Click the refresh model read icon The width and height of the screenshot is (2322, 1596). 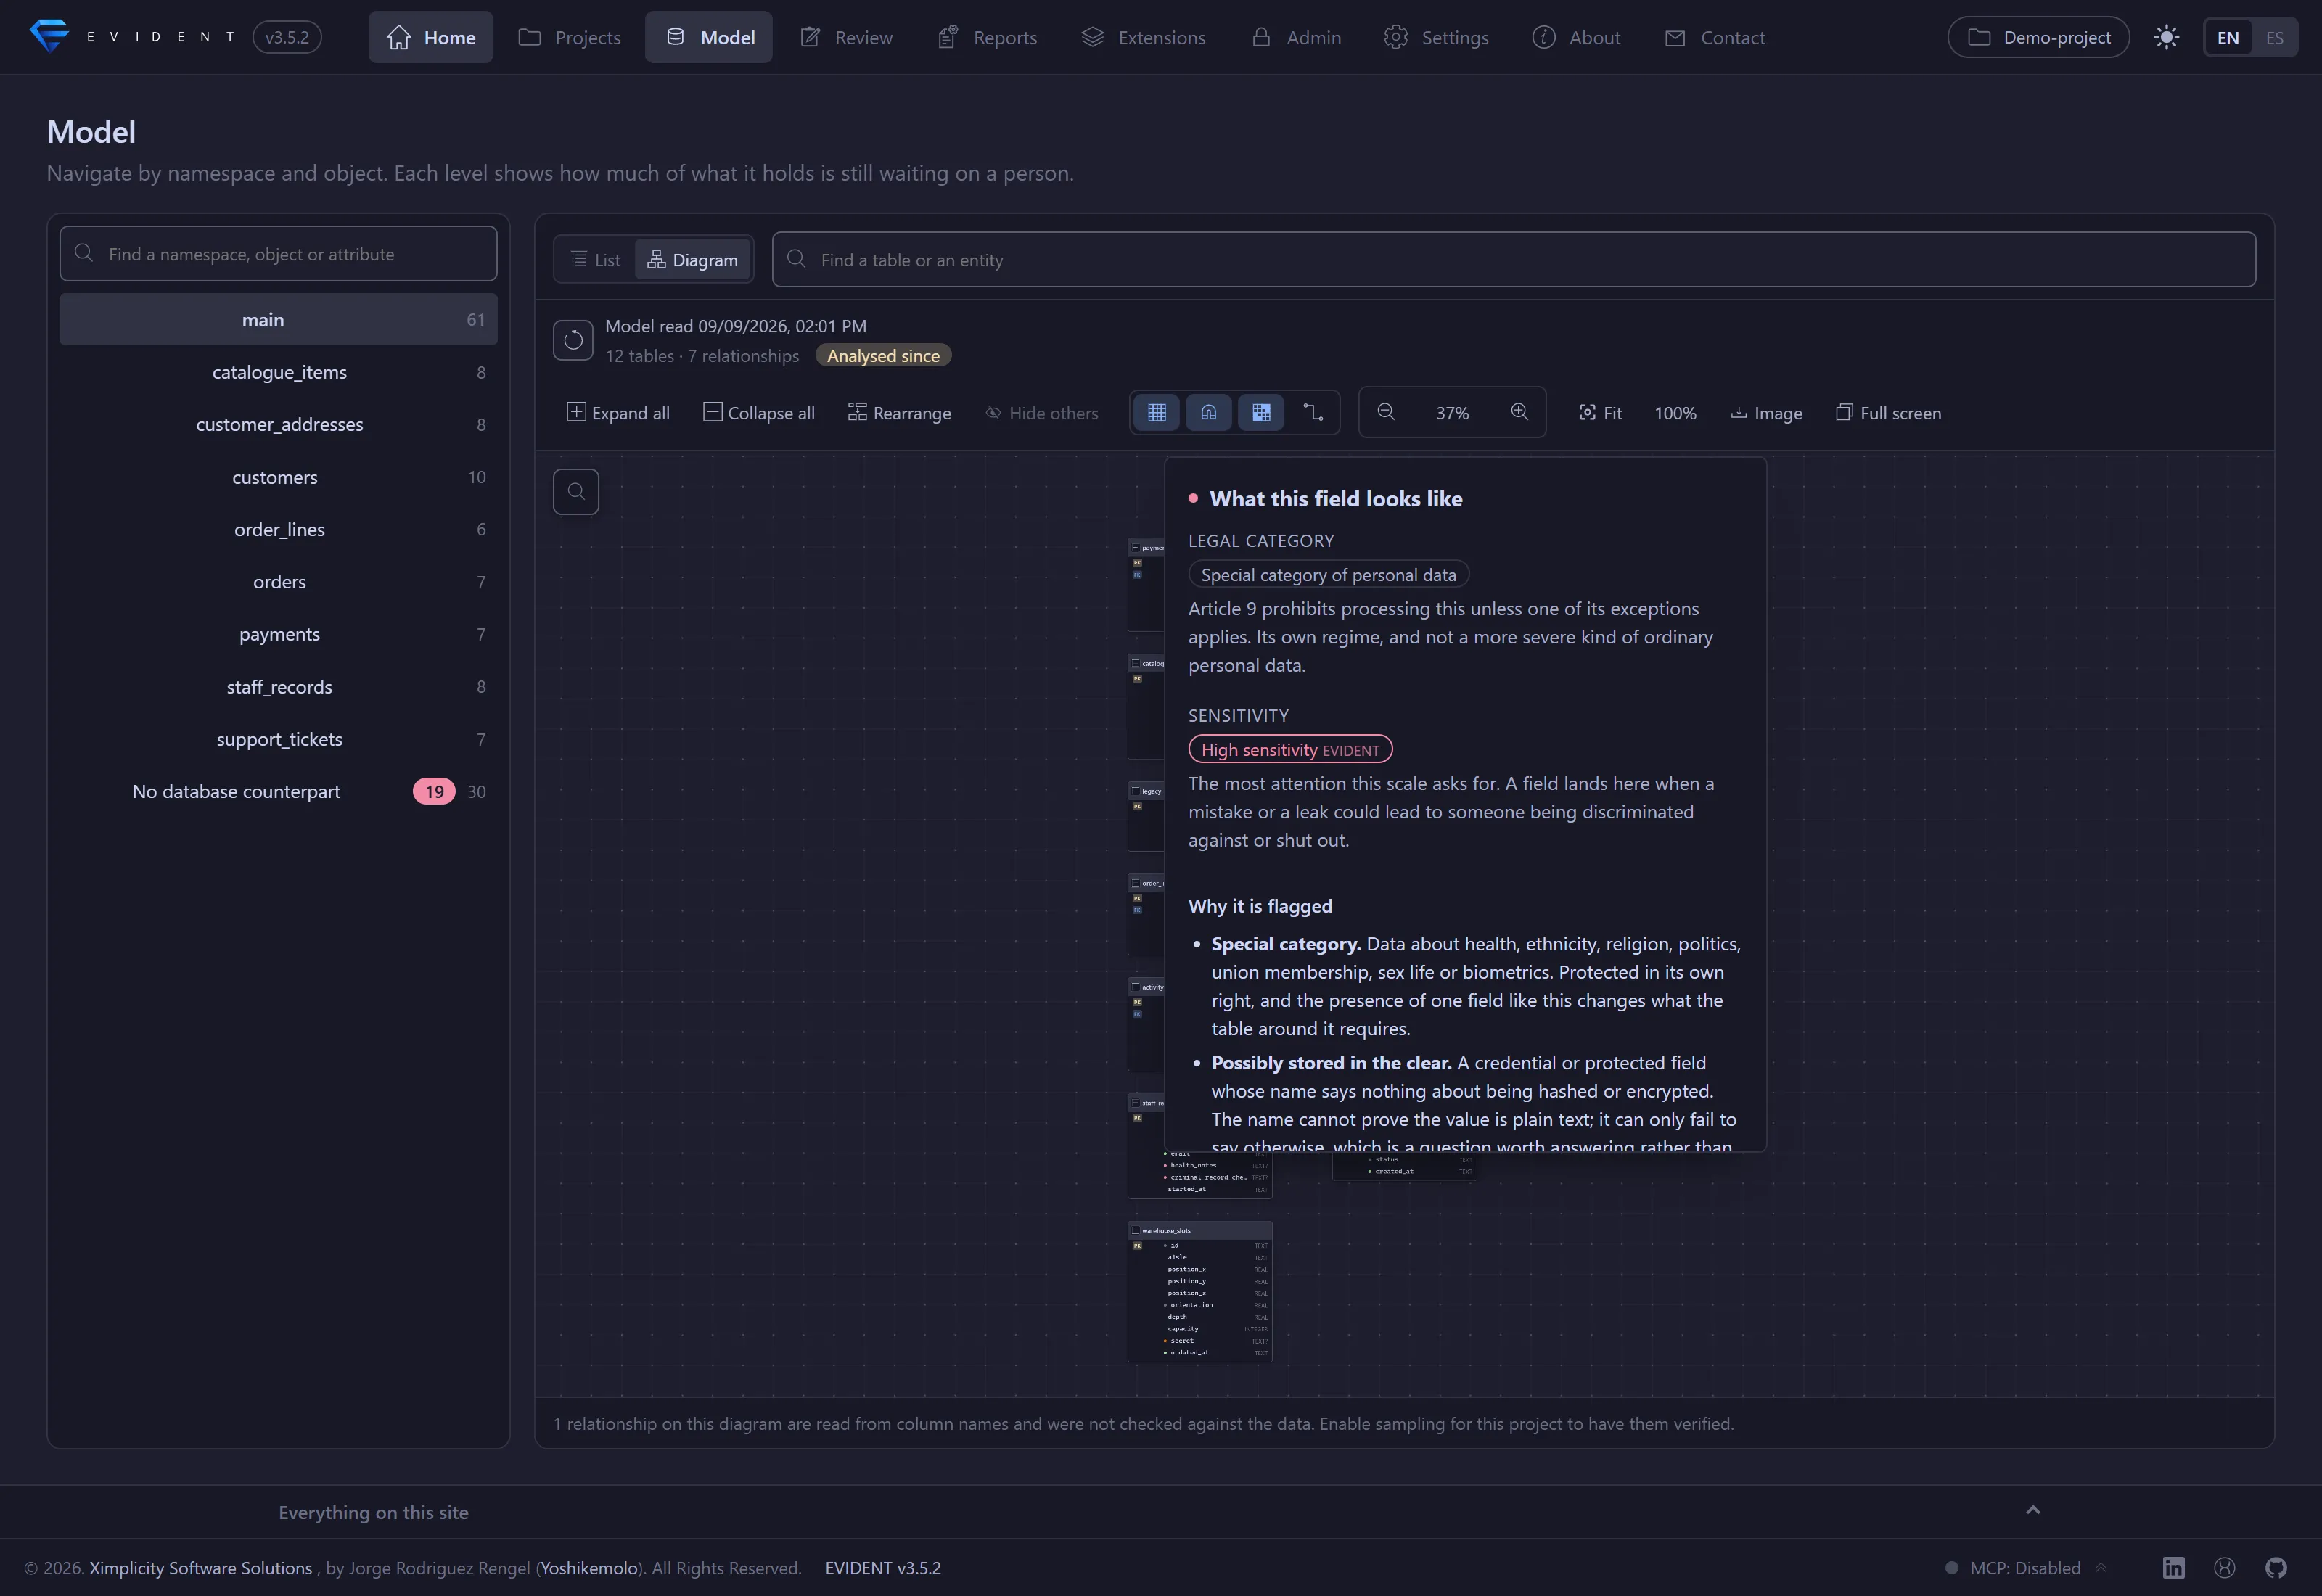point(573,340)
